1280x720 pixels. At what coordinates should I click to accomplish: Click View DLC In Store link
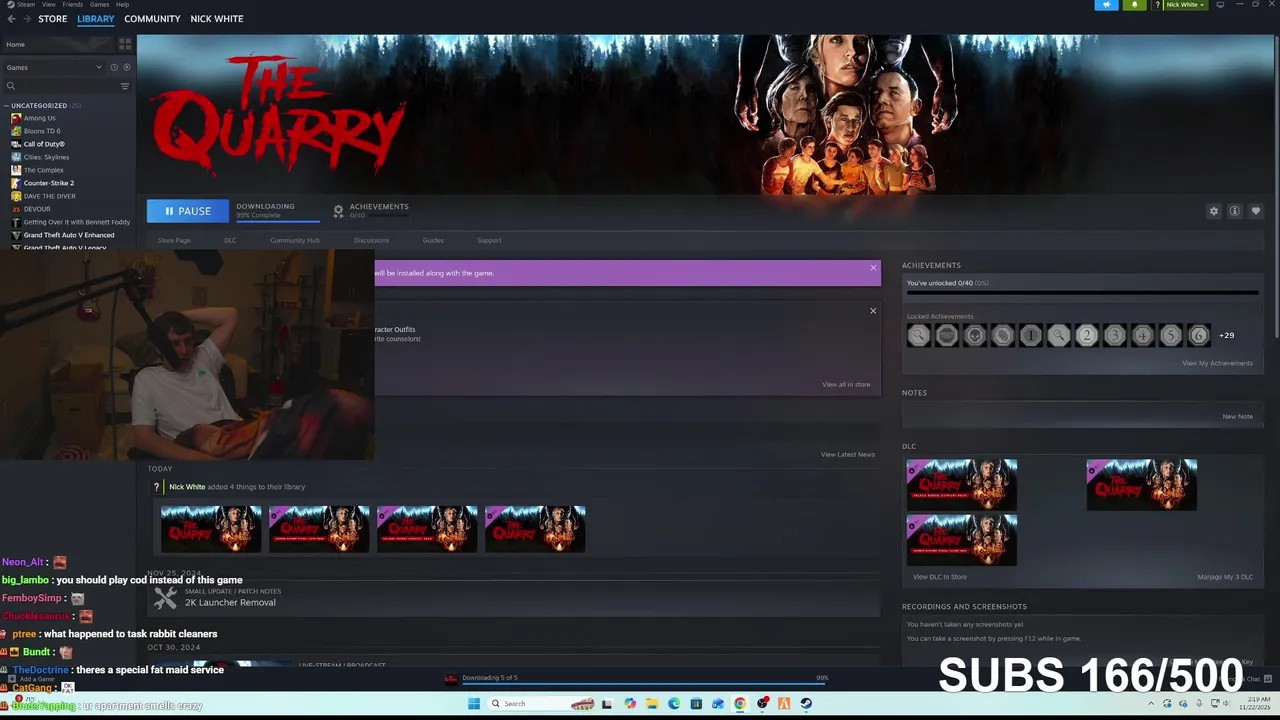940,577
